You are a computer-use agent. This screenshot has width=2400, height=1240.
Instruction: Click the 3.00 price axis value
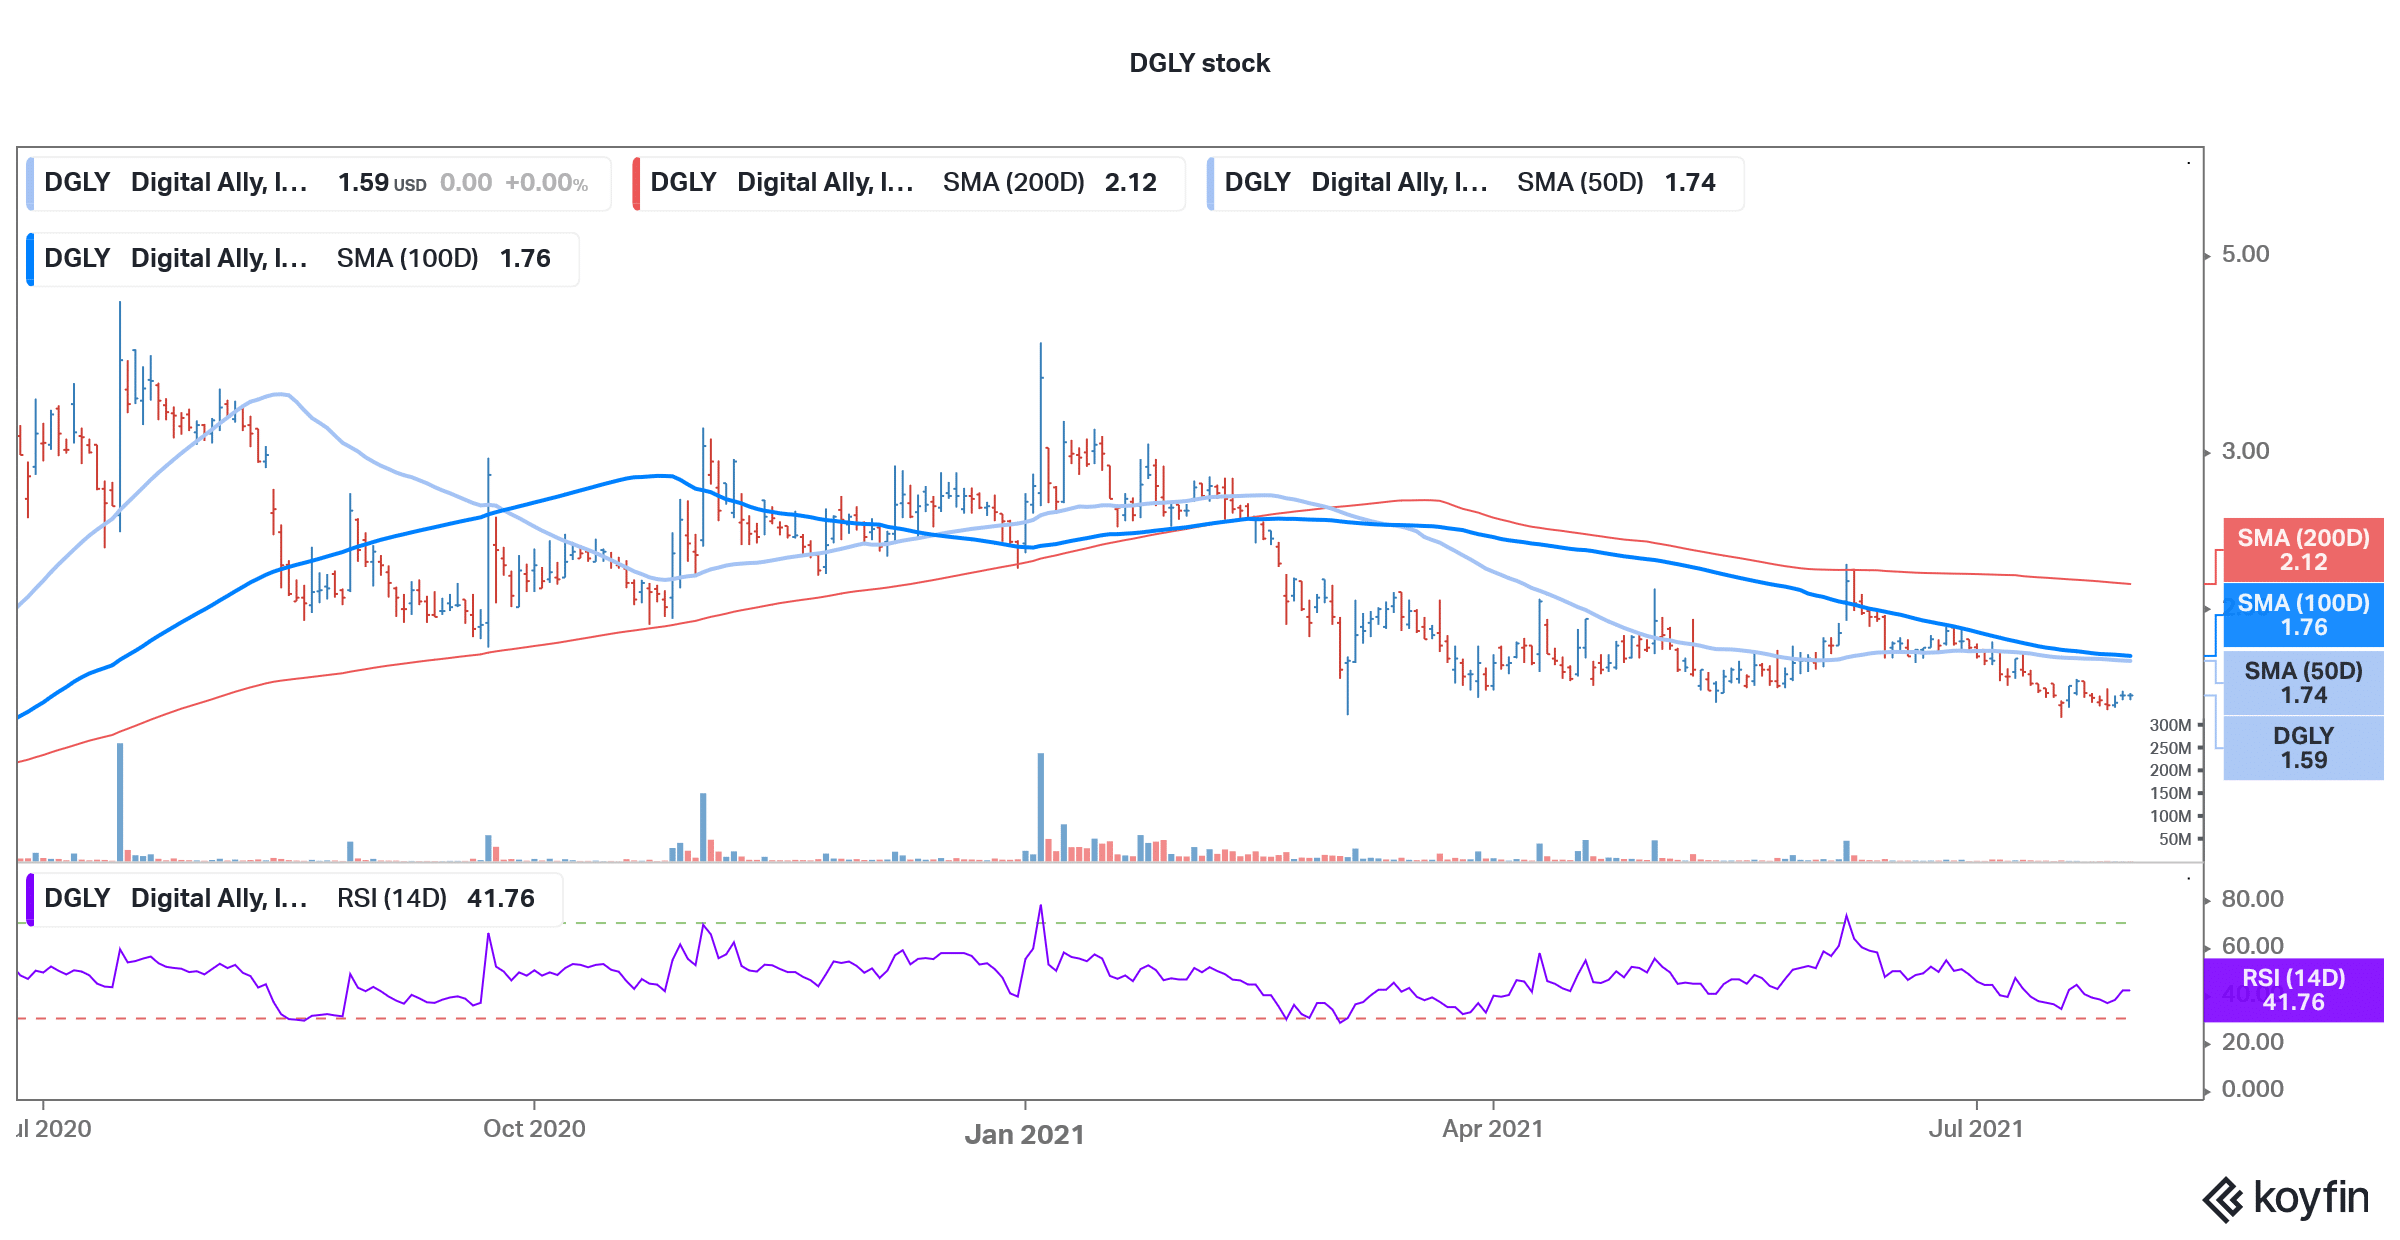[2245, 451]
